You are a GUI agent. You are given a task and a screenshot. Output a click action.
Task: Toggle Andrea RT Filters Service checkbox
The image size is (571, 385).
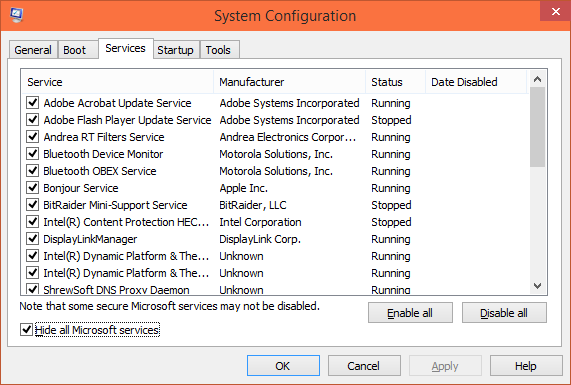(x=32, y=137)
